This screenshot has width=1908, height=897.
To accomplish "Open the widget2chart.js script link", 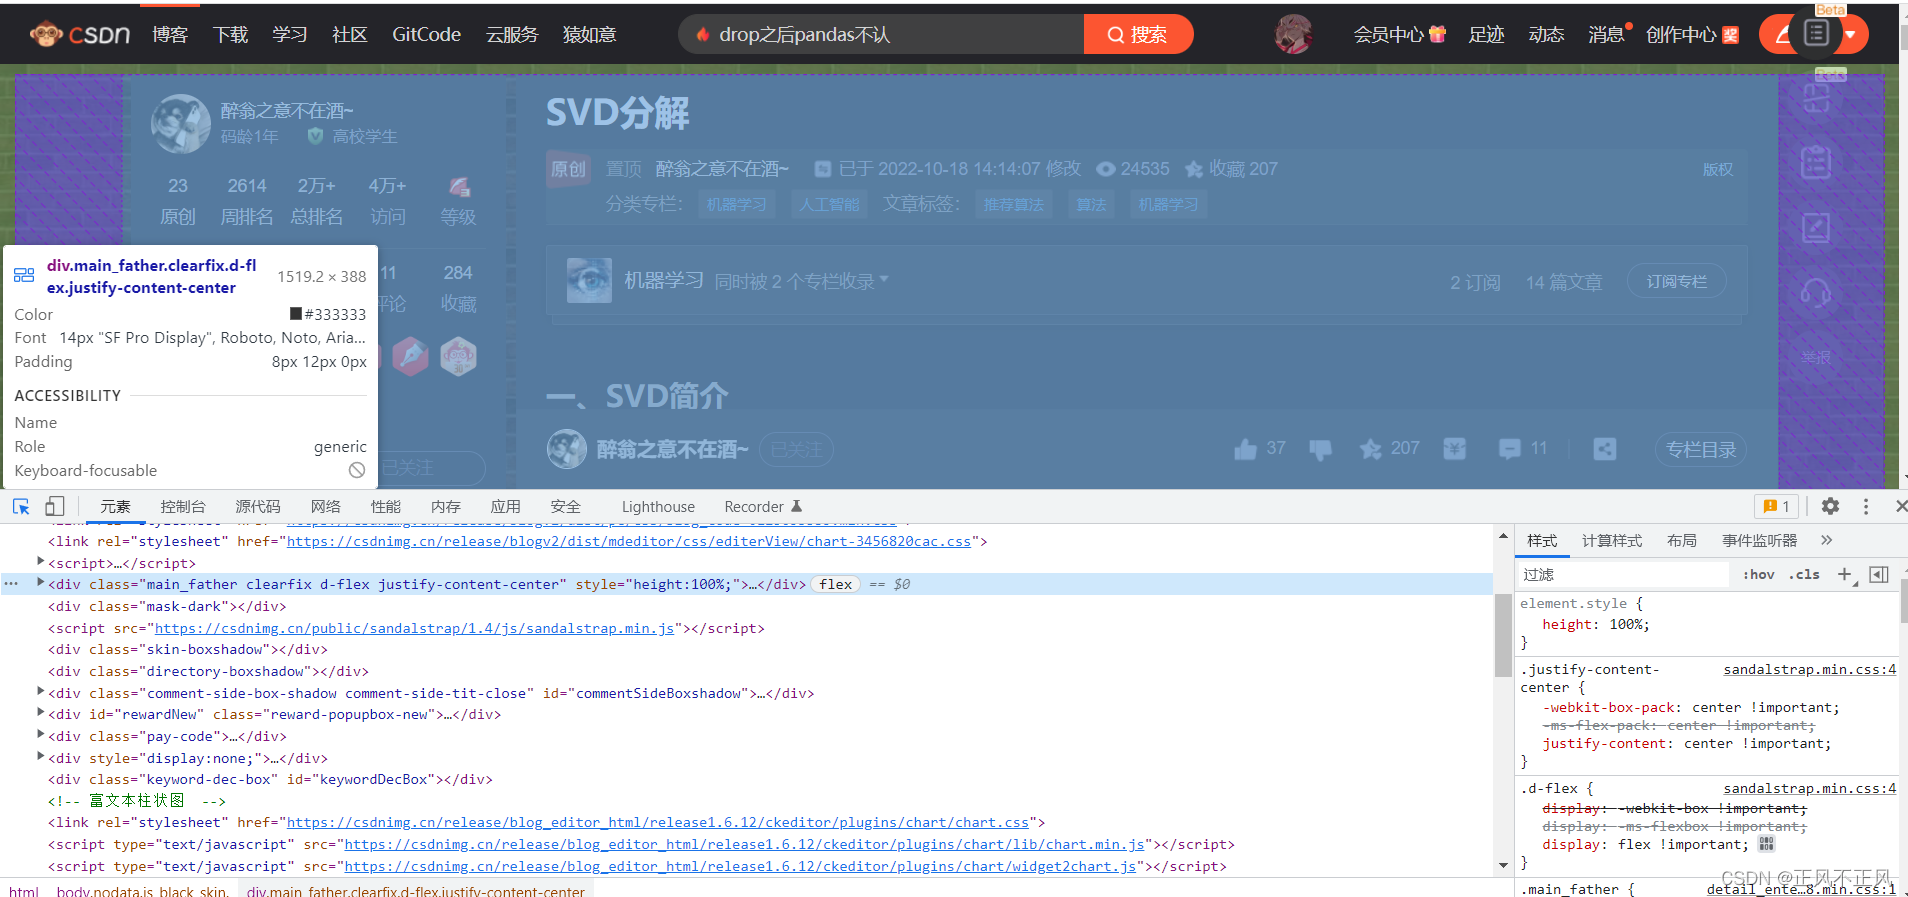I will [x=740, y=867].
